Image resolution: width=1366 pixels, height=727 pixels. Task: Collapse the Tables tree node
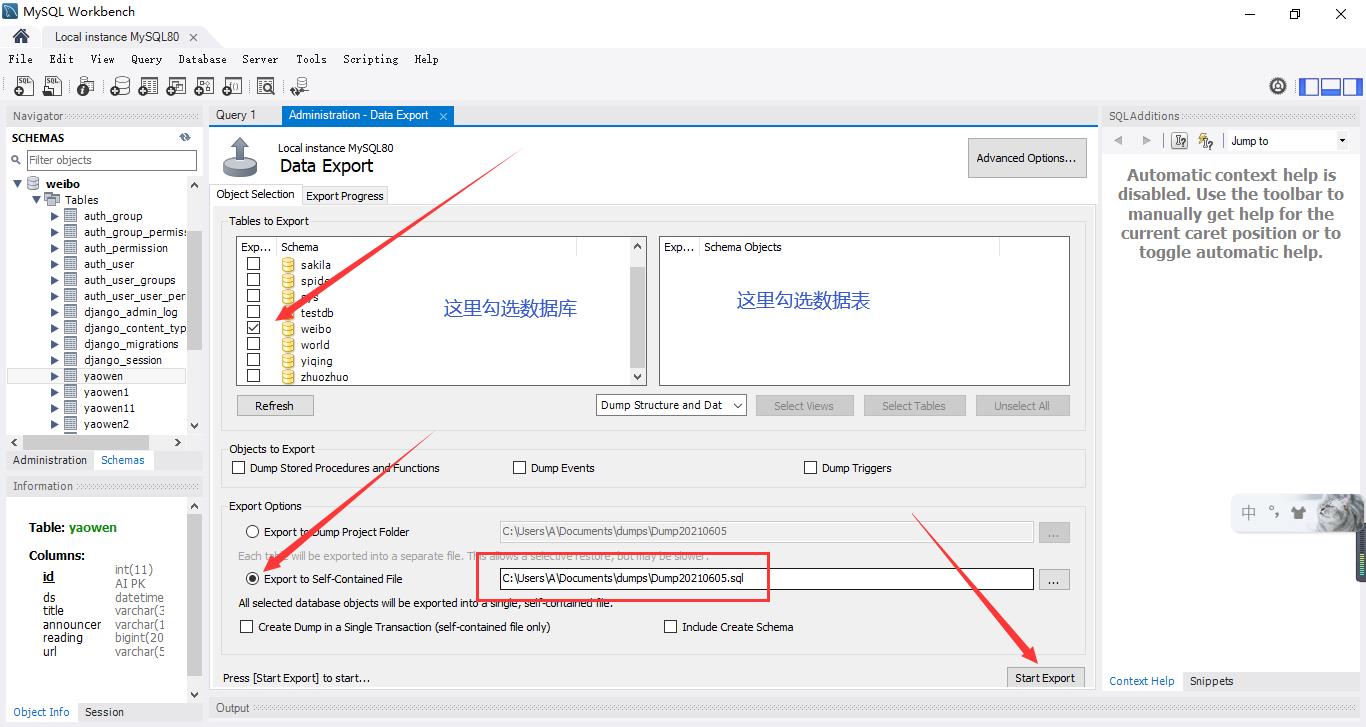36,200
